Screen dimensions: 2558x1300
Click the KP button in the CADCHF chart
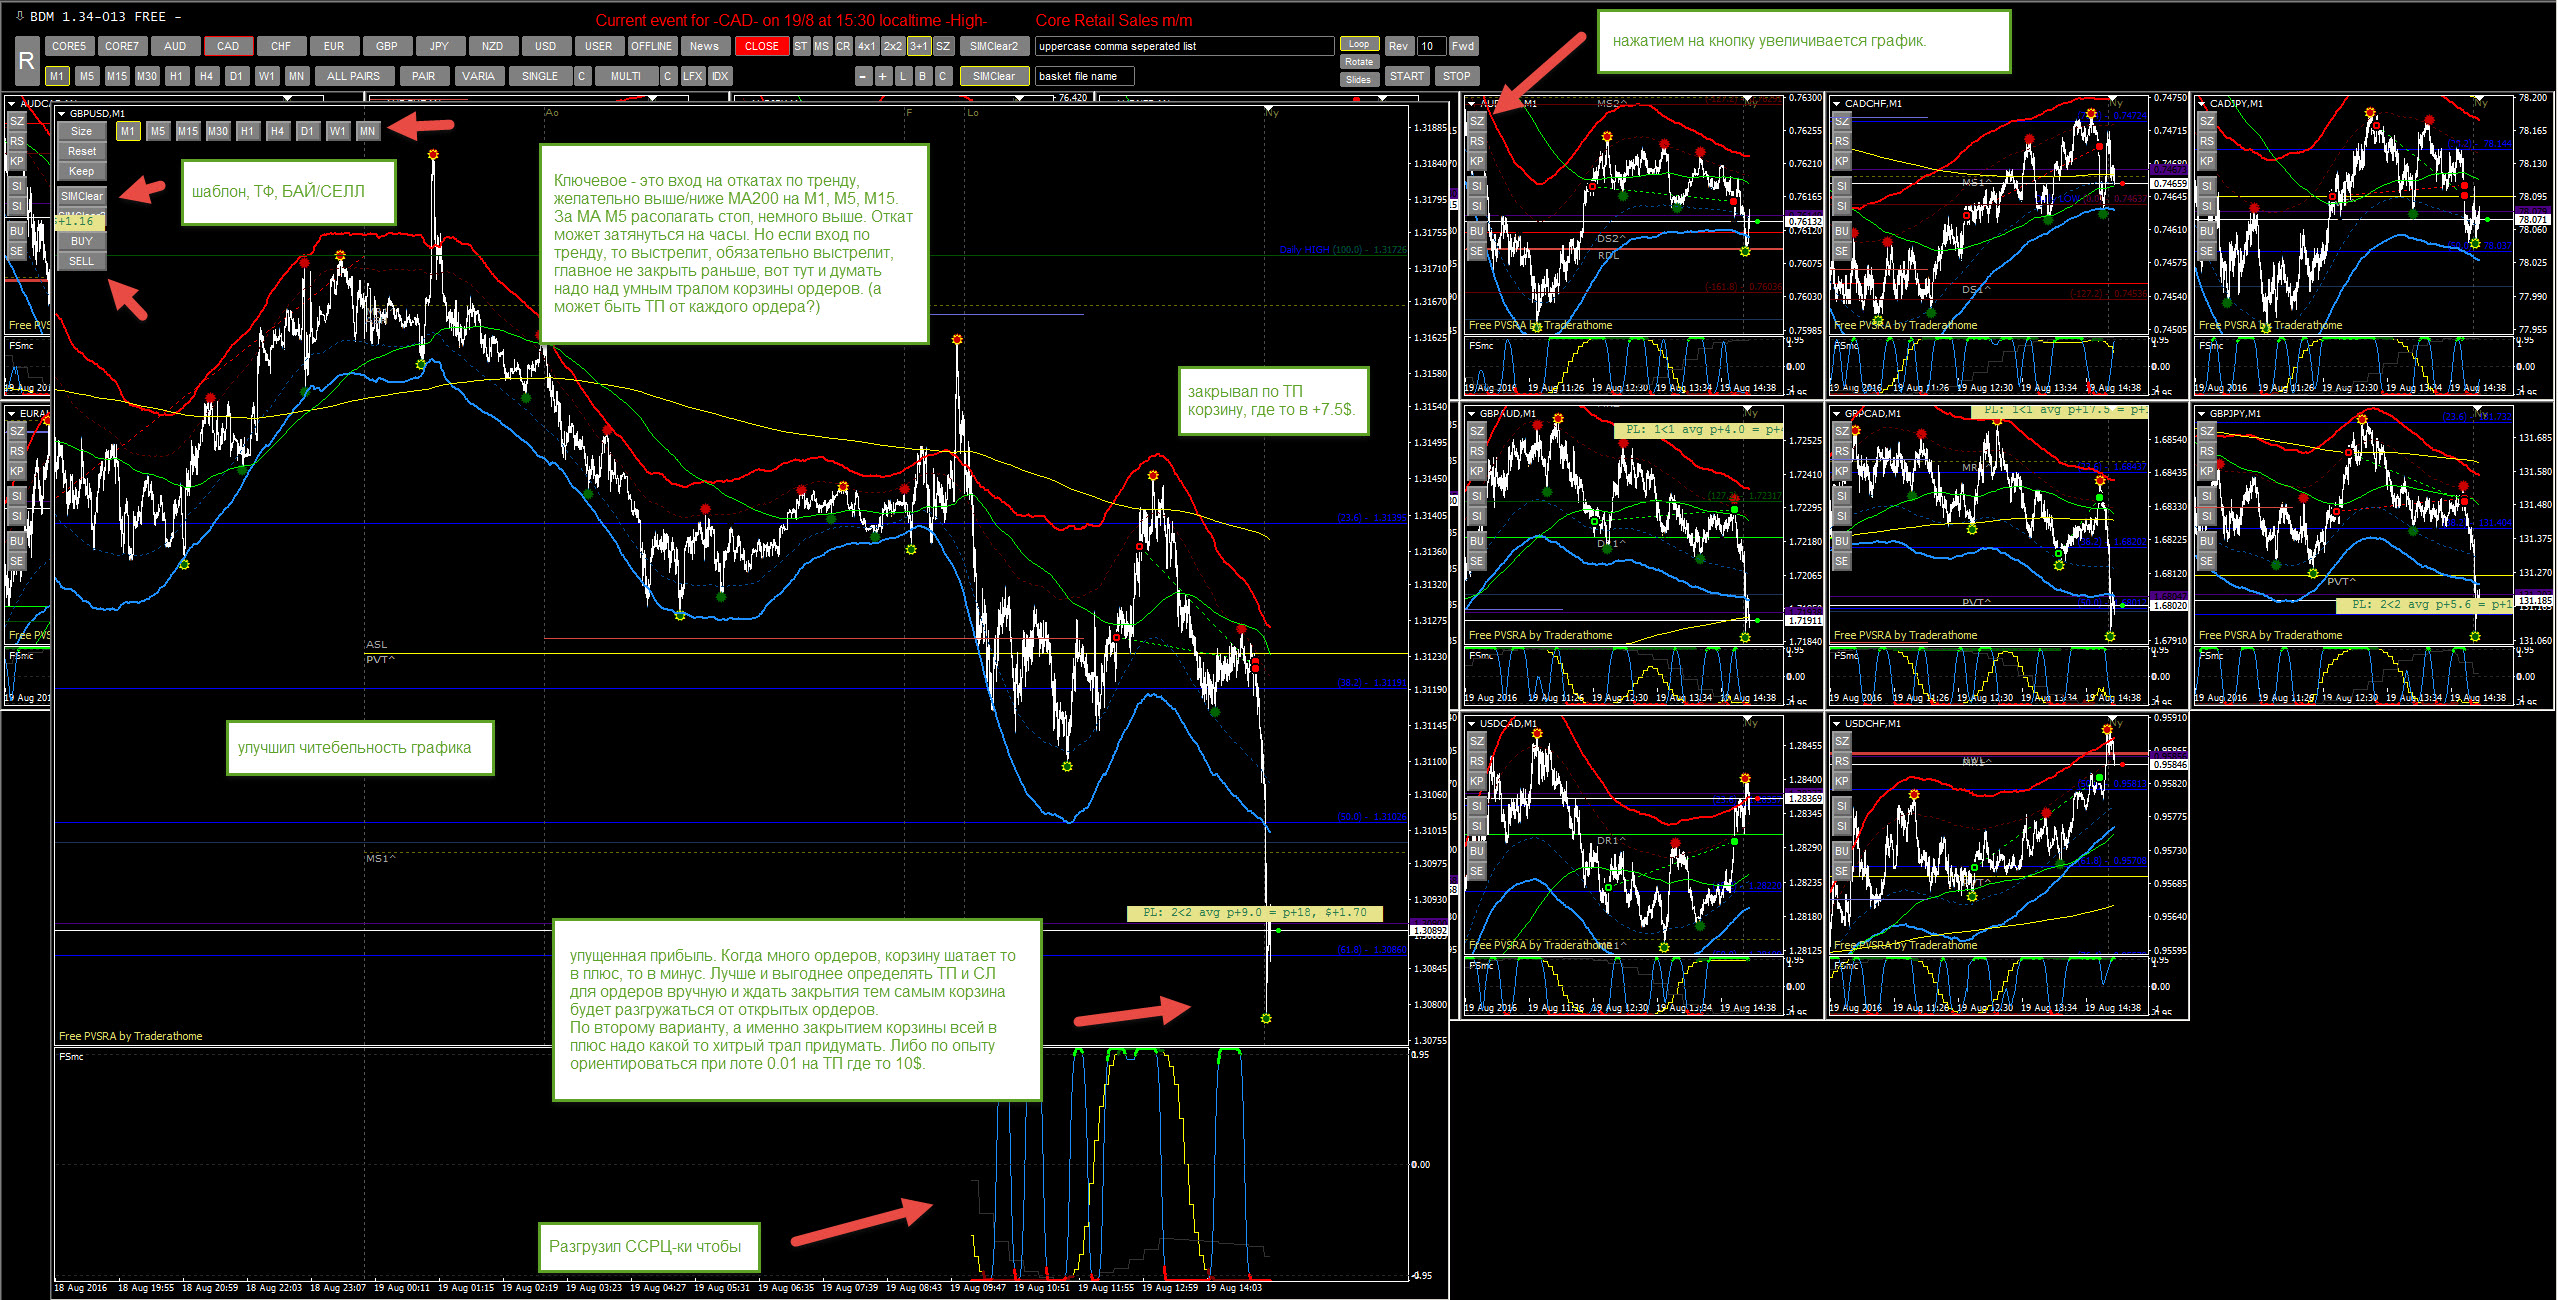tap(1842, 161)
